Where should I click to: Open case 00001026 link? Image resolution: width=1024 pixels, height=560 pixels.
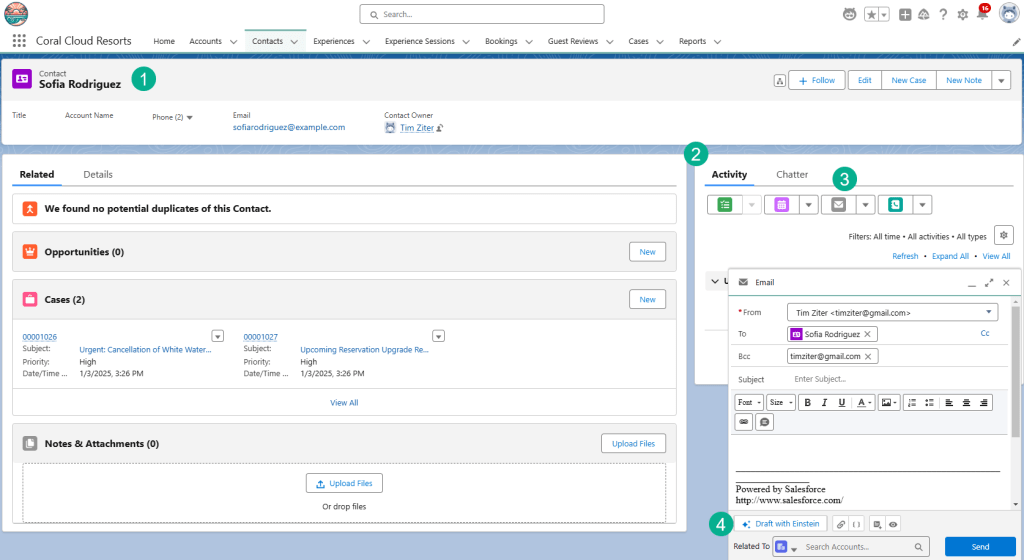(x=40, y=337)
